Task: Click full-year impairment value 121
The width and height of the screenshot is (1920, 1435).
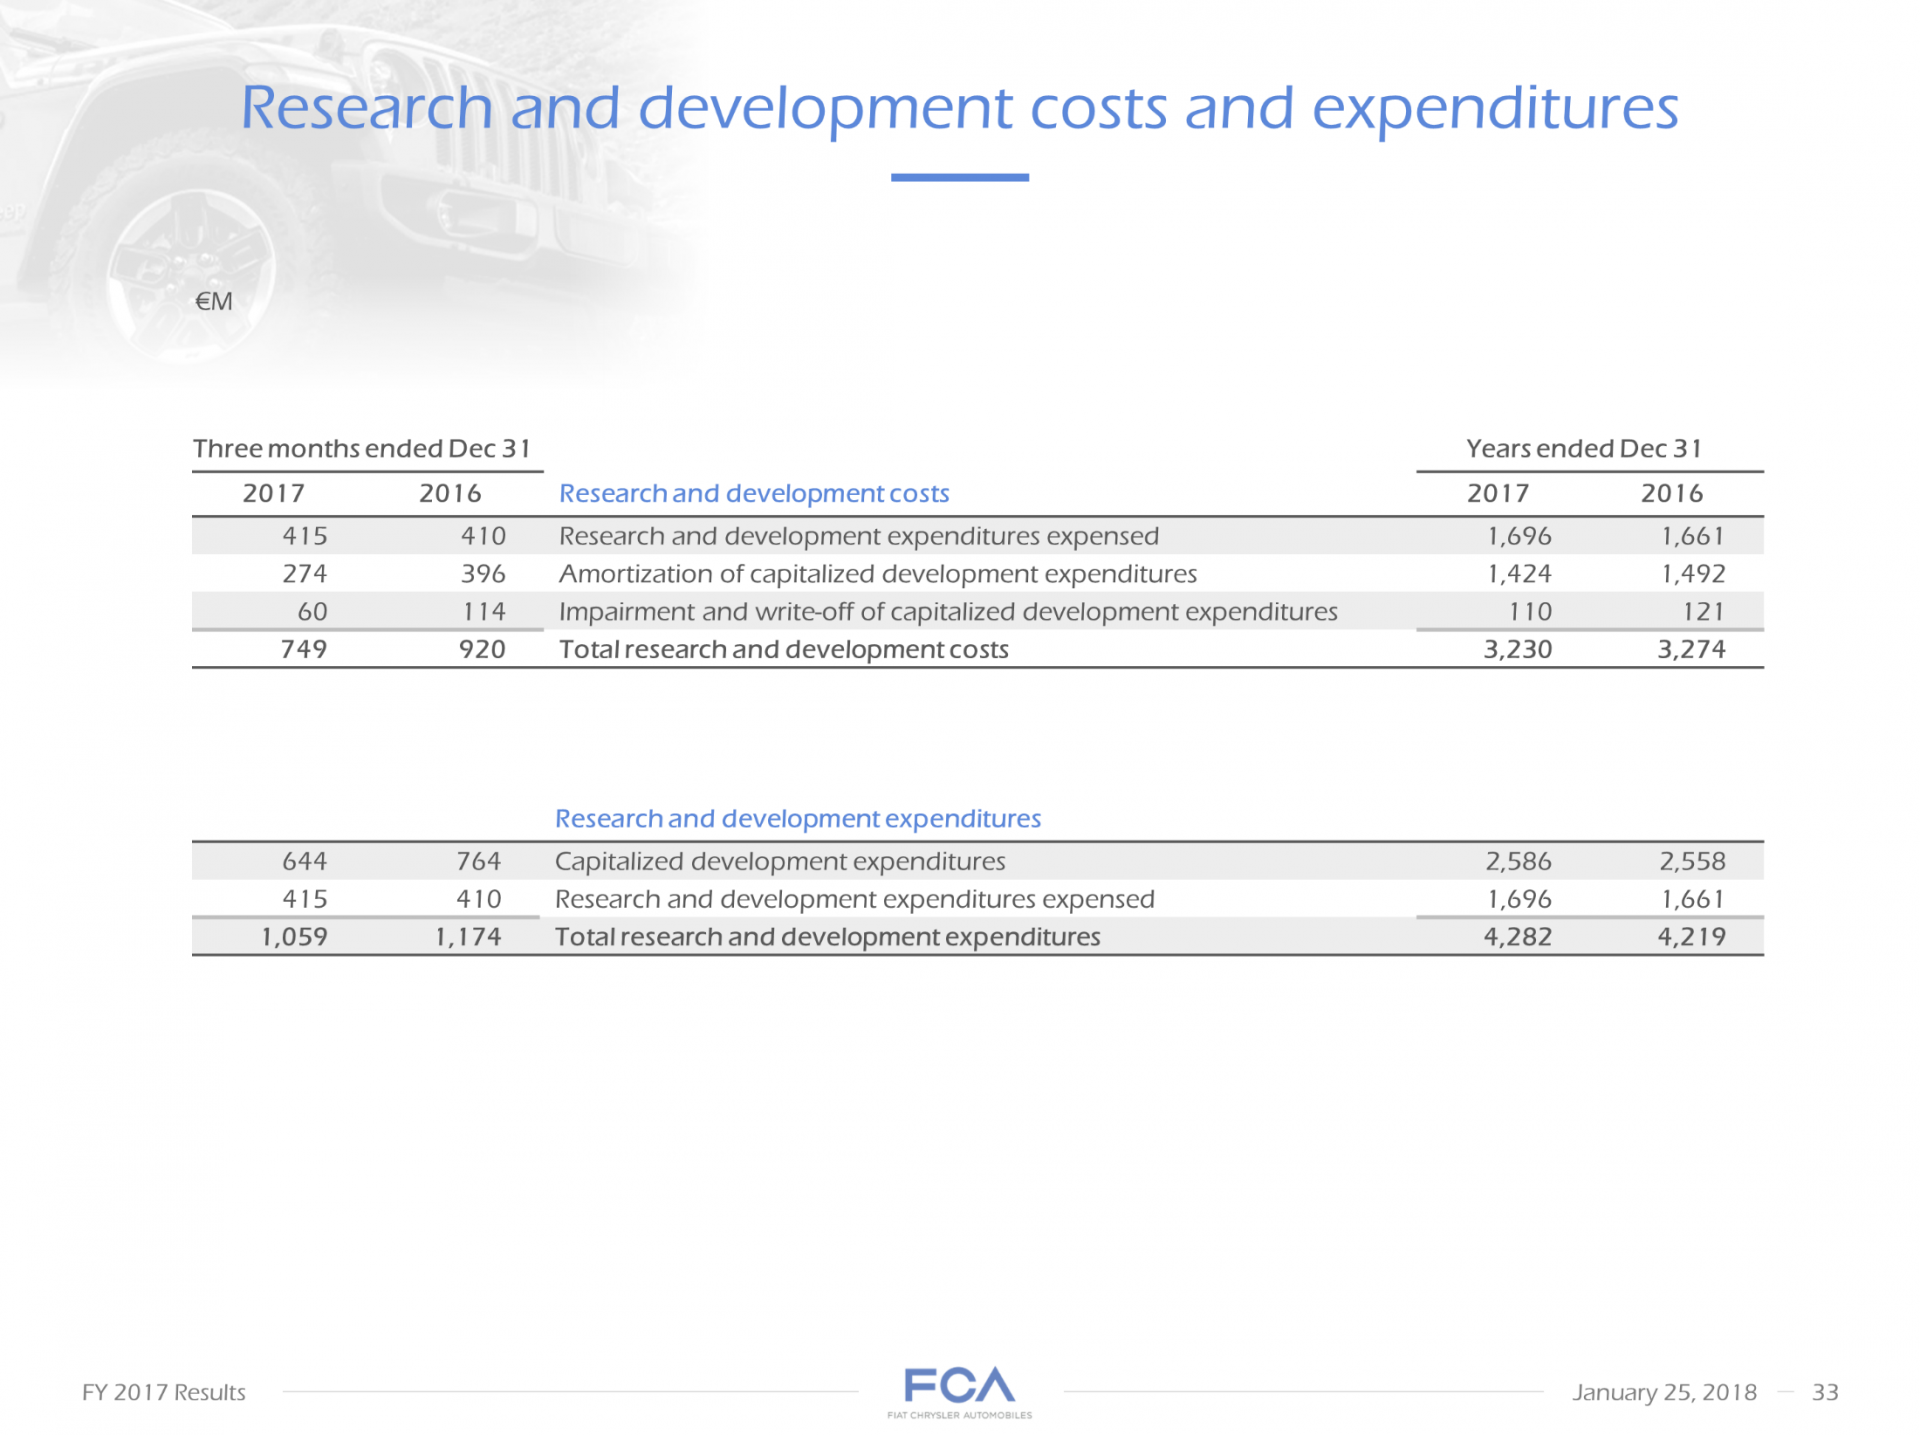Action: pos(1704,611)
